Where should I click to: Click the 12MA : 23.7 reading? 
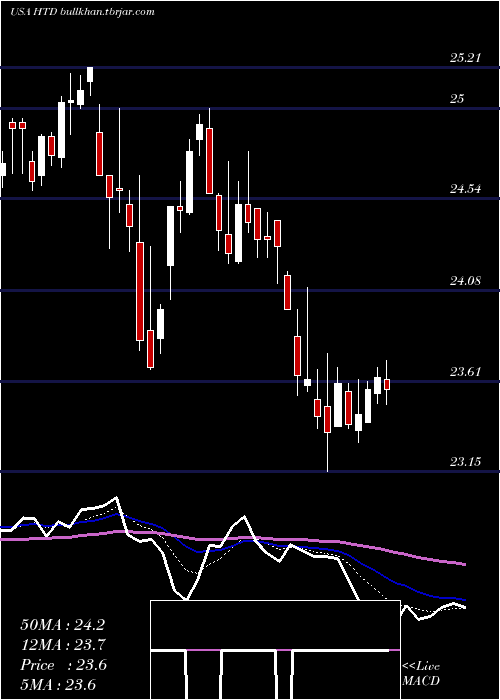tap(63, 645)
